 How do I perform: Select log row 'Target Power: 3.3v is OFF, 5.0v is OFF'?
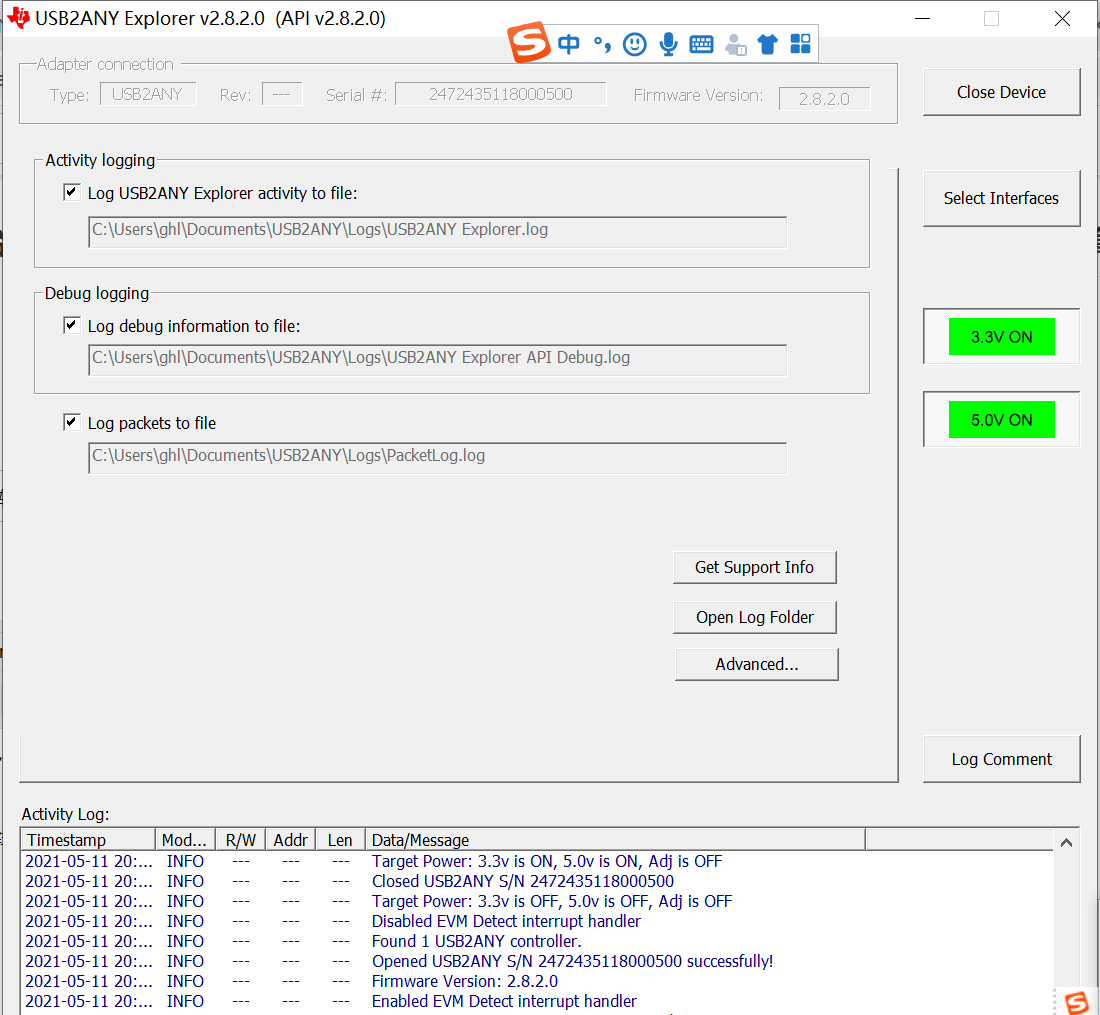(x=537, y=901)
